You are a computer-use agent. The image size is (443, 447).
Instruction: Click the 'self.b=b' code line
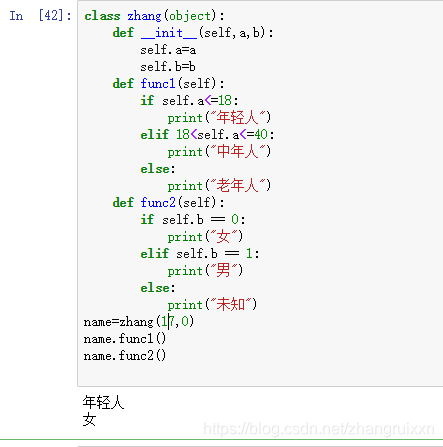click(168, 67)
